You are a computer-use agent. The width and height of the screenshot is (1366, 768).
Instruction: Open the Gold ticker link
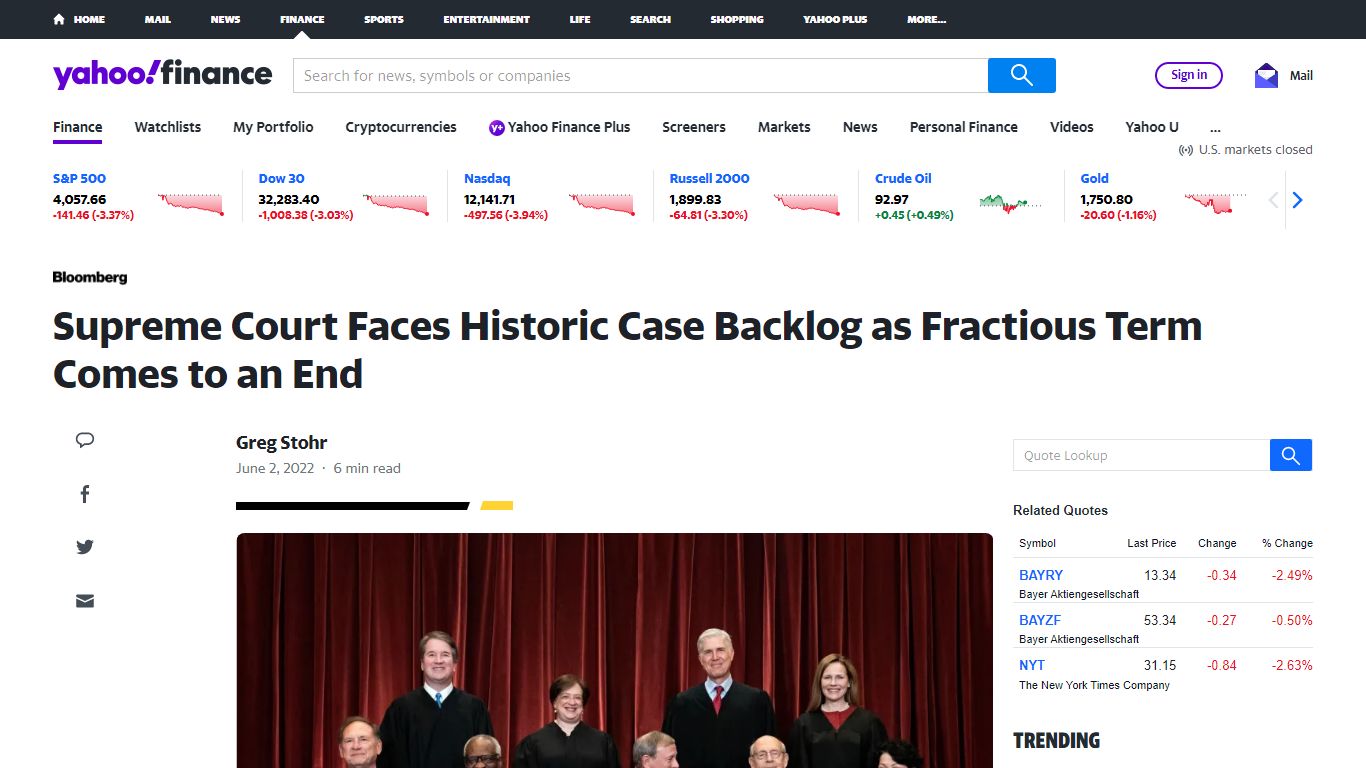(1094, 178)
